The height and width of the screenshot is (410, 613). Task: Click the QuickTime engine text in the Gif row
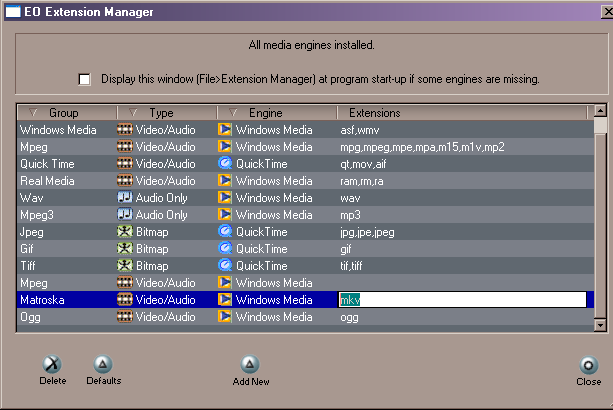[x=262, y=249]
